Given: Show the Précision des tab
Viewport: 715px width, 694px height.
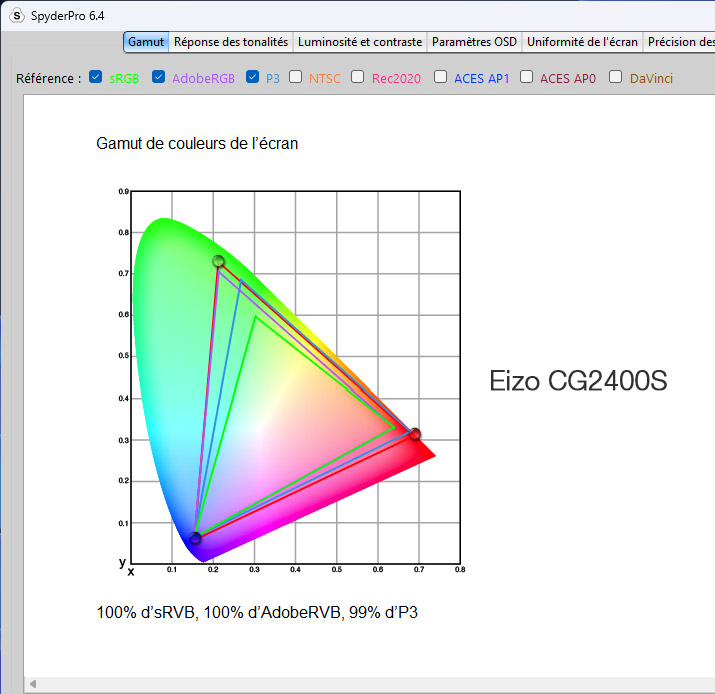Looking at the screenshot, I should pyautogui.click(x=680, y=42).
